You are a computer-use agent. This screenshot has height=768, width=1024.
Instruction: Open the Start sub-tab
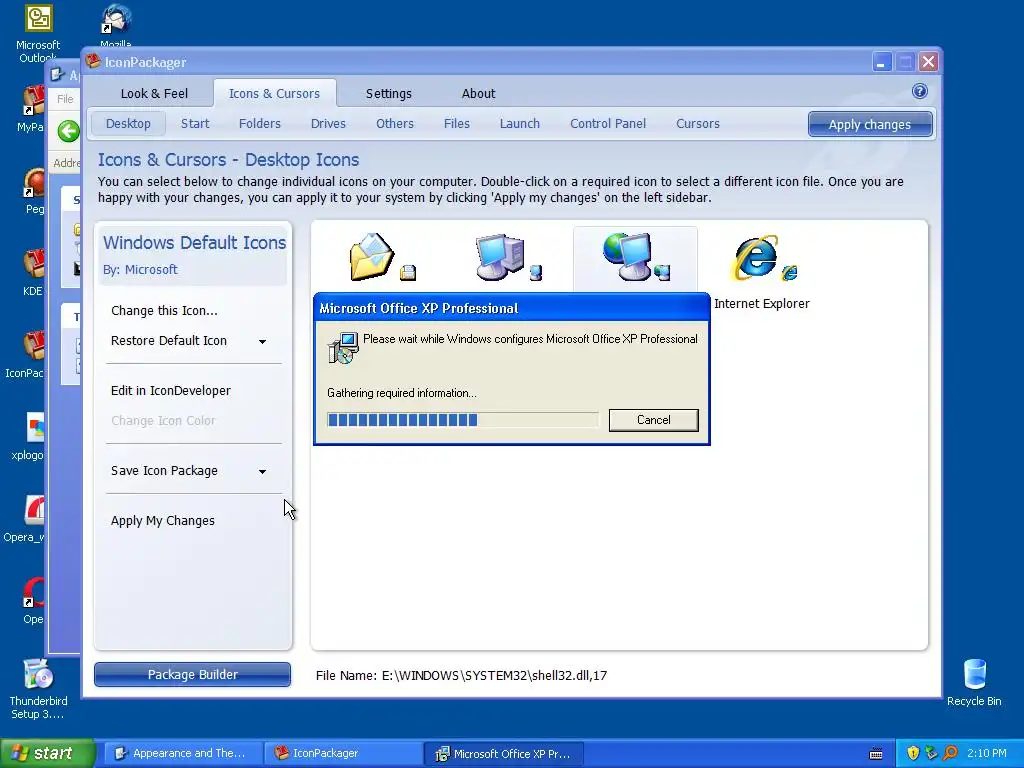pyautogui.click(x=195, y=123)
